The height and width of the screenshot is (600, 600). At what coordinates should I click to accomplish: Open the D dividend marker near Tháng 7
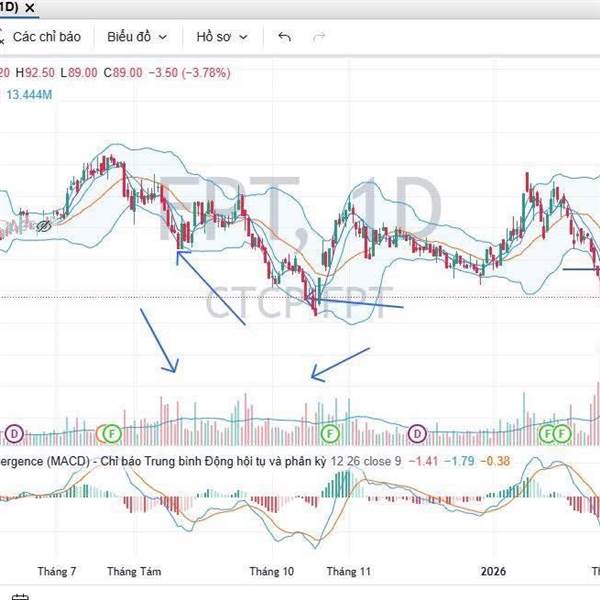click(x=15, y=434)
